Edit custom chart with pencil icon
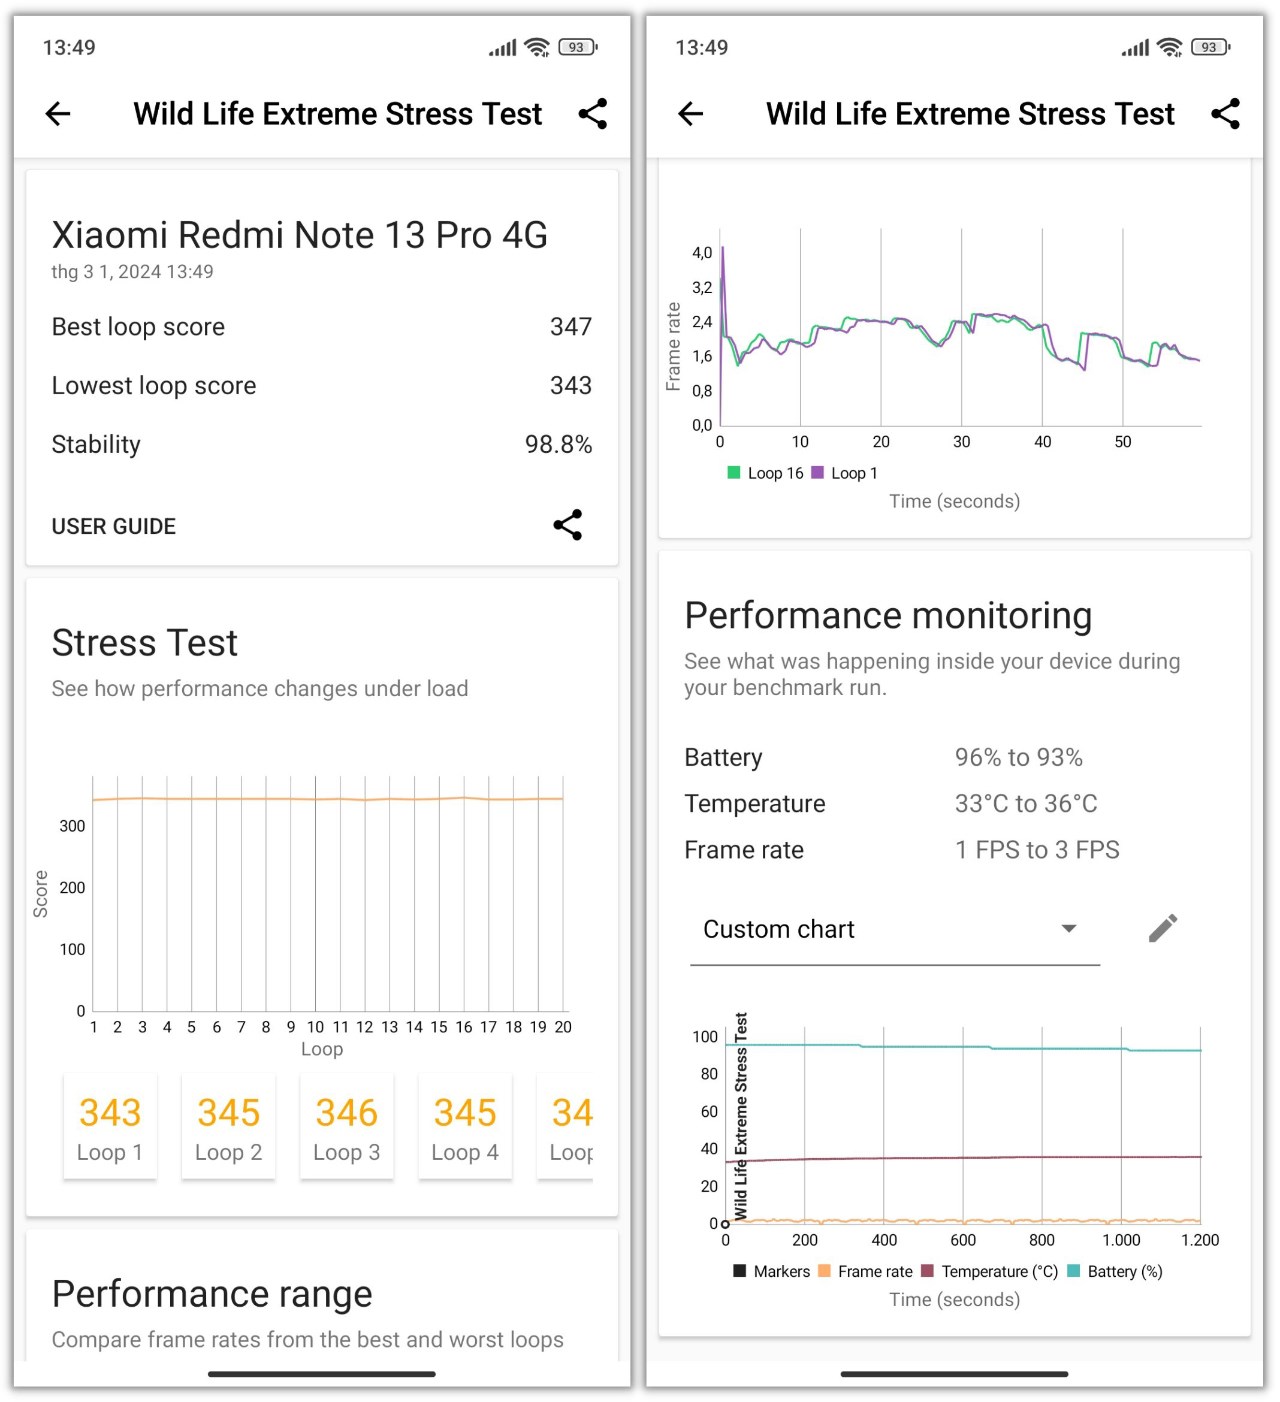The height and width of the screenshot is (1402, 1280). 1163,929
